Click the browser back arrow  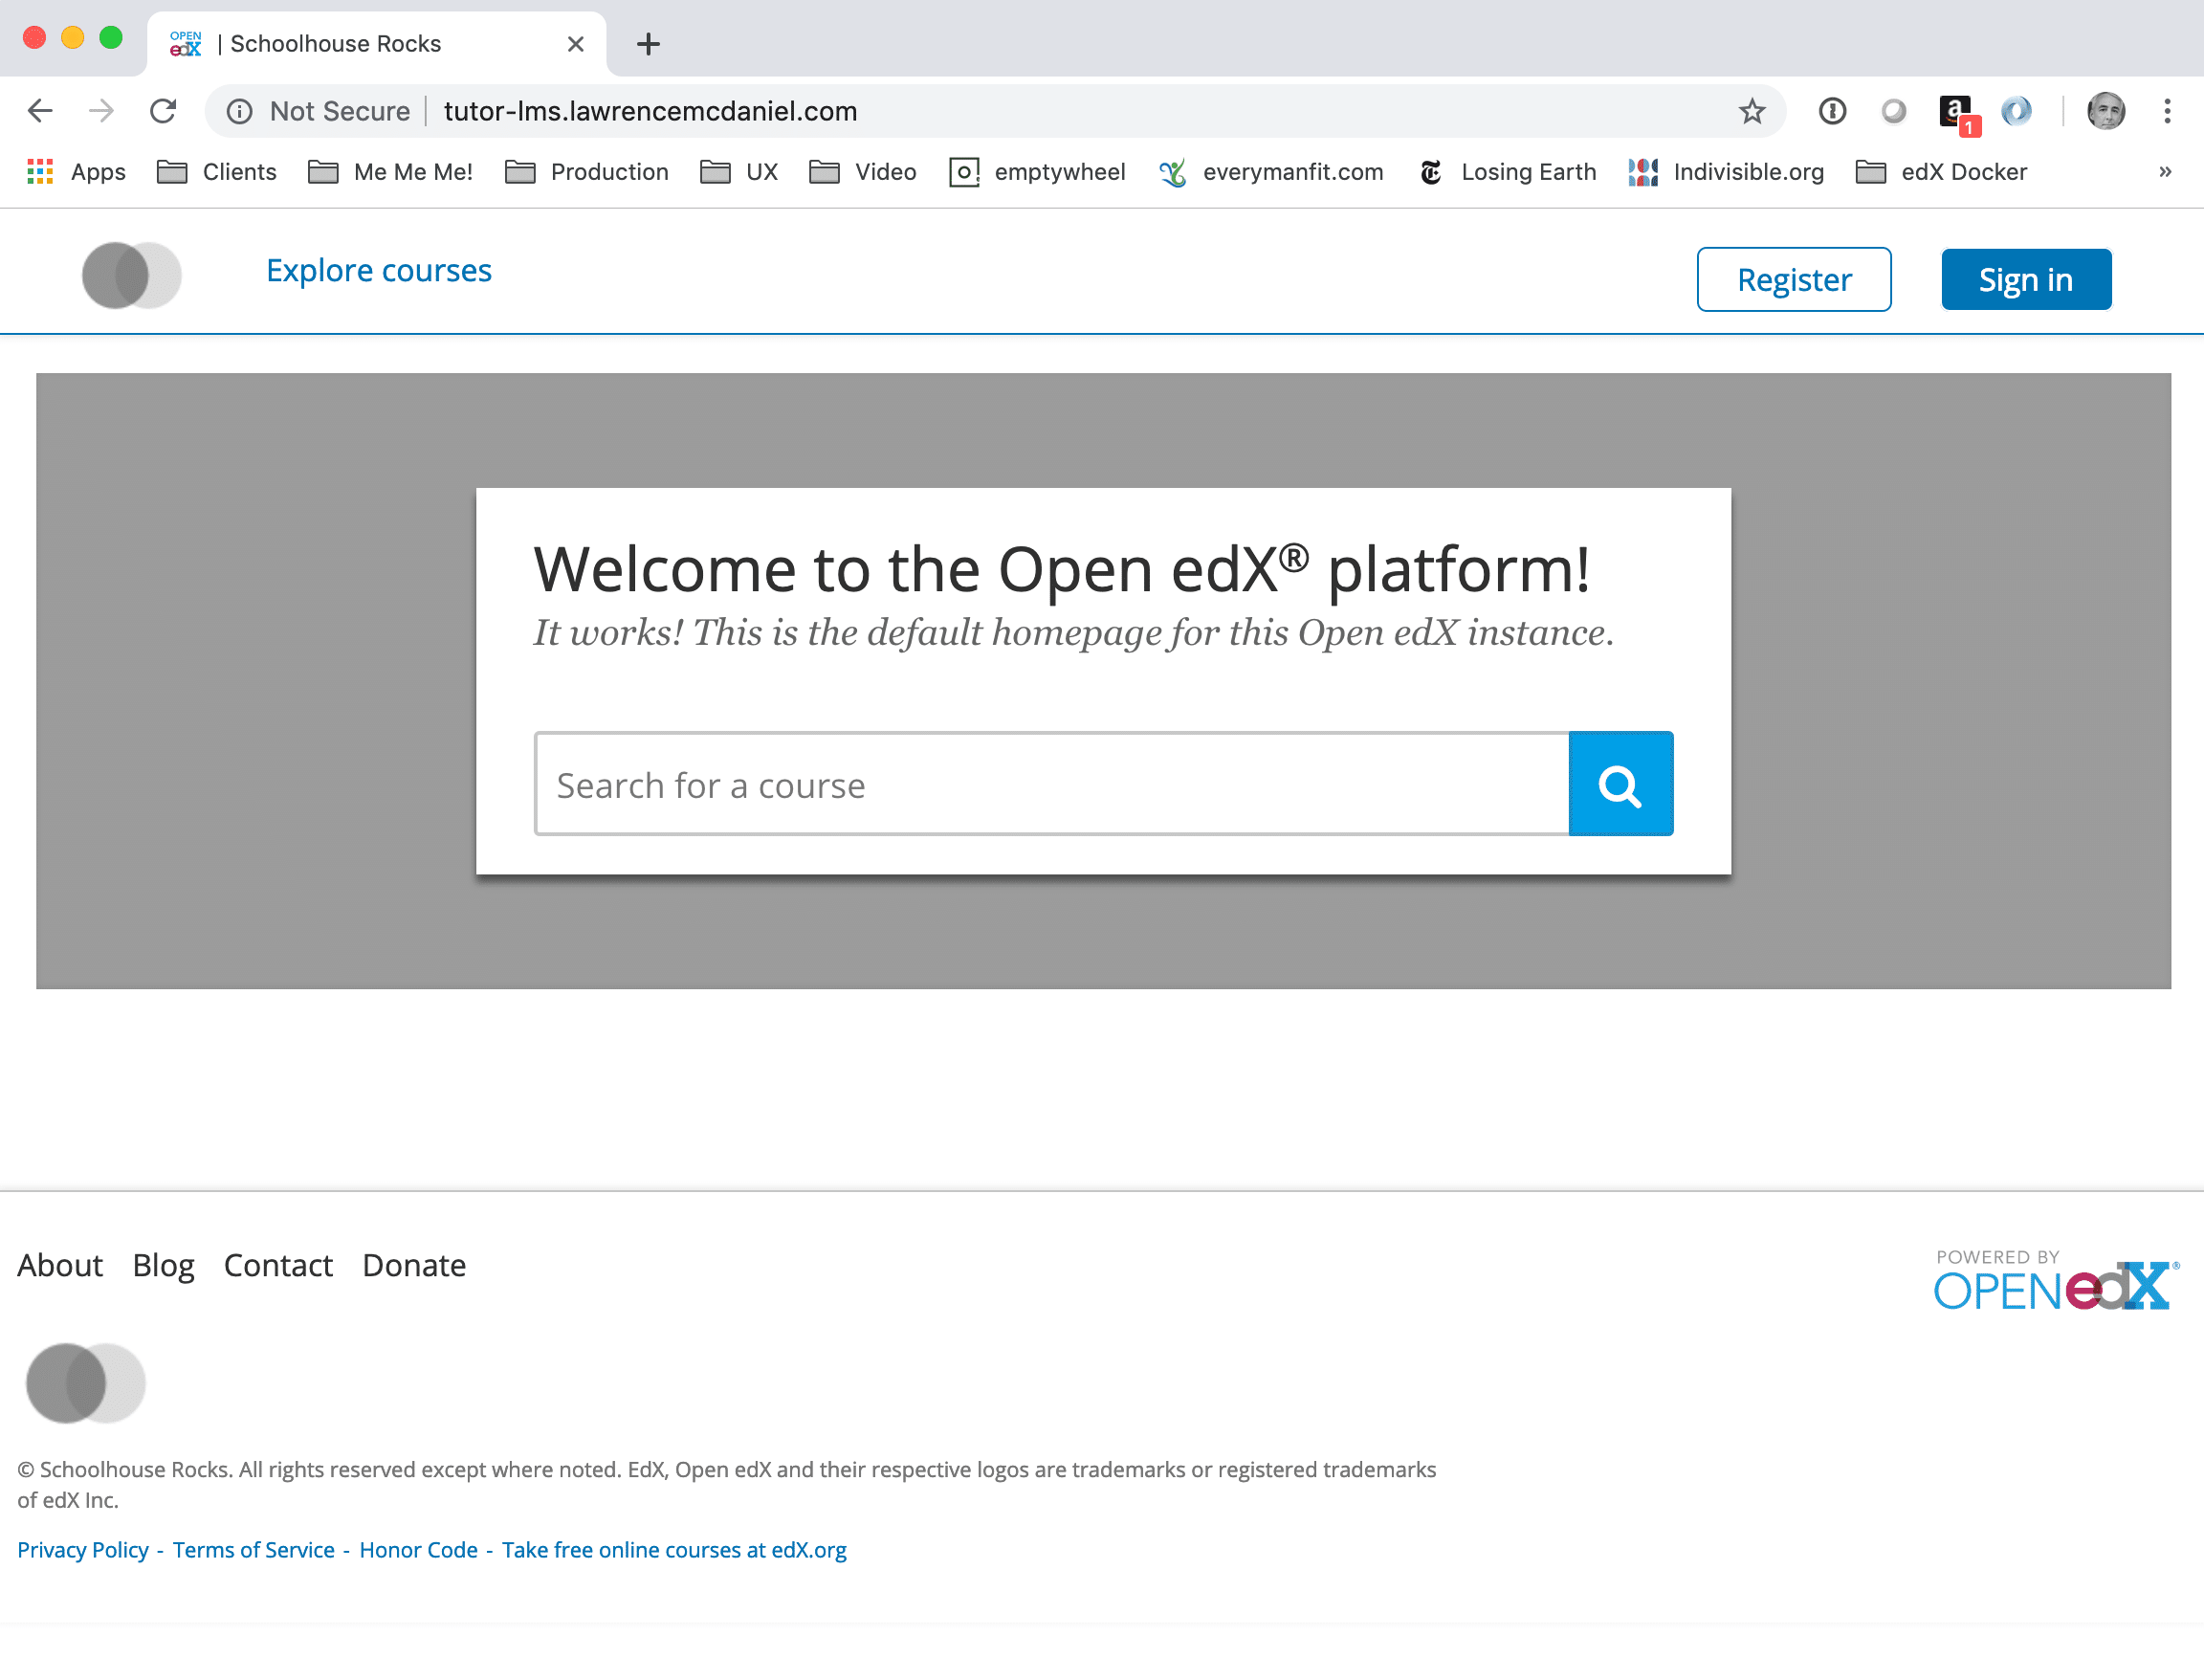[x=40, y=111]
